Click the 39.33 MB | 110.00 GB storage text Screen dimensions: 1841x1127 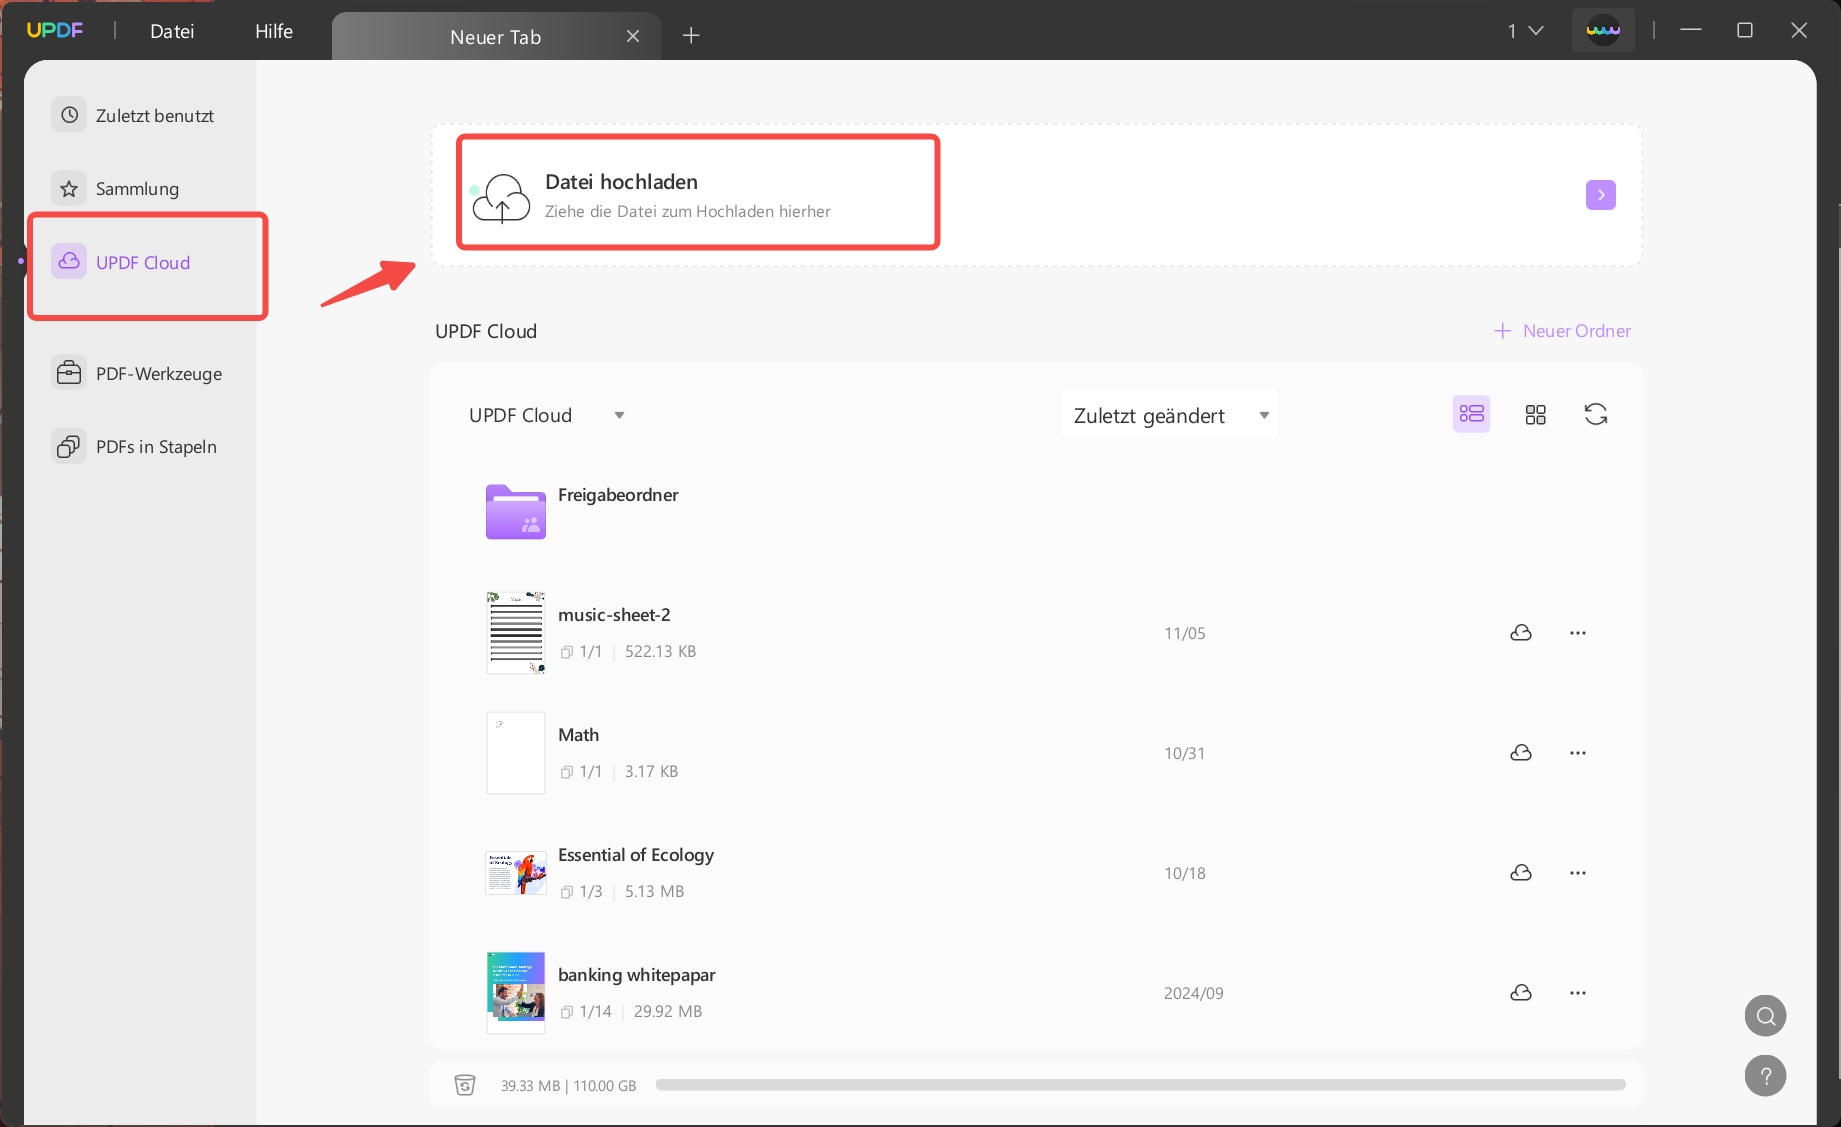click(568, 1086)
